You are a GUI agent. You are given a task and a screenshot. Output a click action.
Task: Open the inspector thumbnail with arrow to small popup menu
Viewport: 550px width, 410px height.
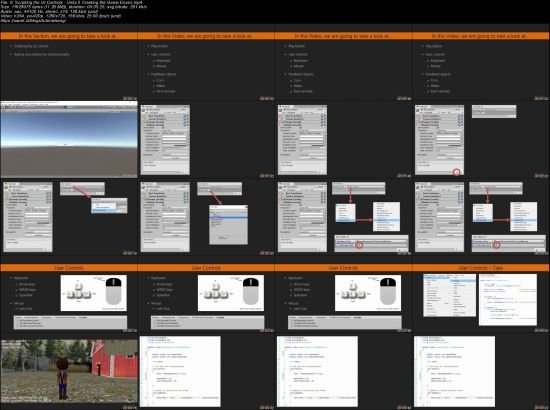coord(69,217)
